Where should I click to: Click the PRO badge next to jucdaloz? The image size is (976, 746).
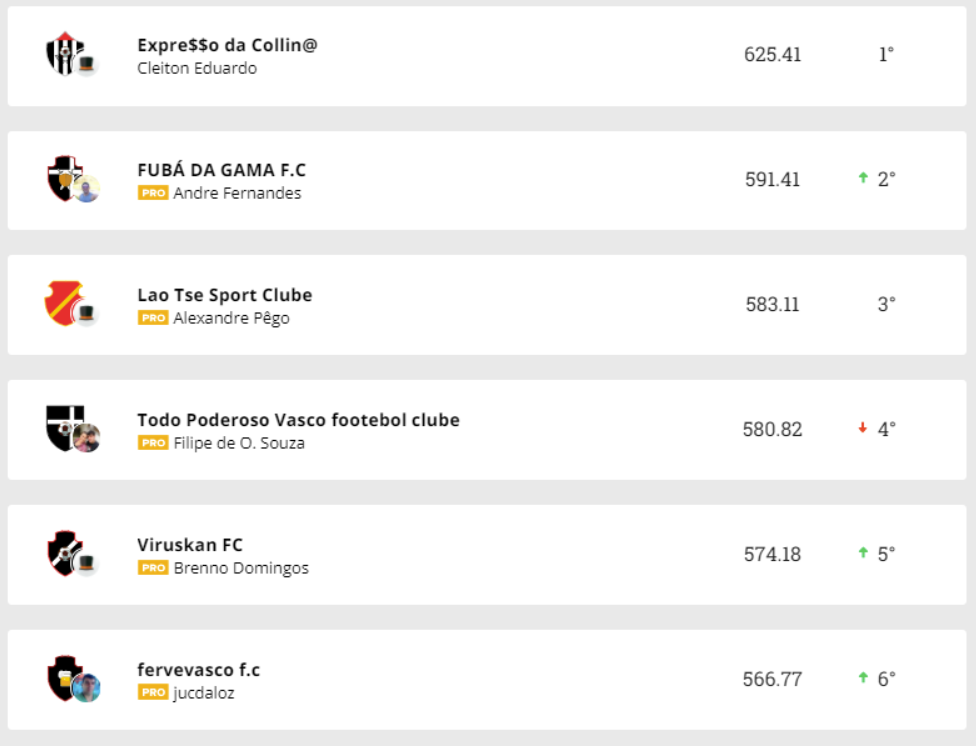tap(153, 692)
